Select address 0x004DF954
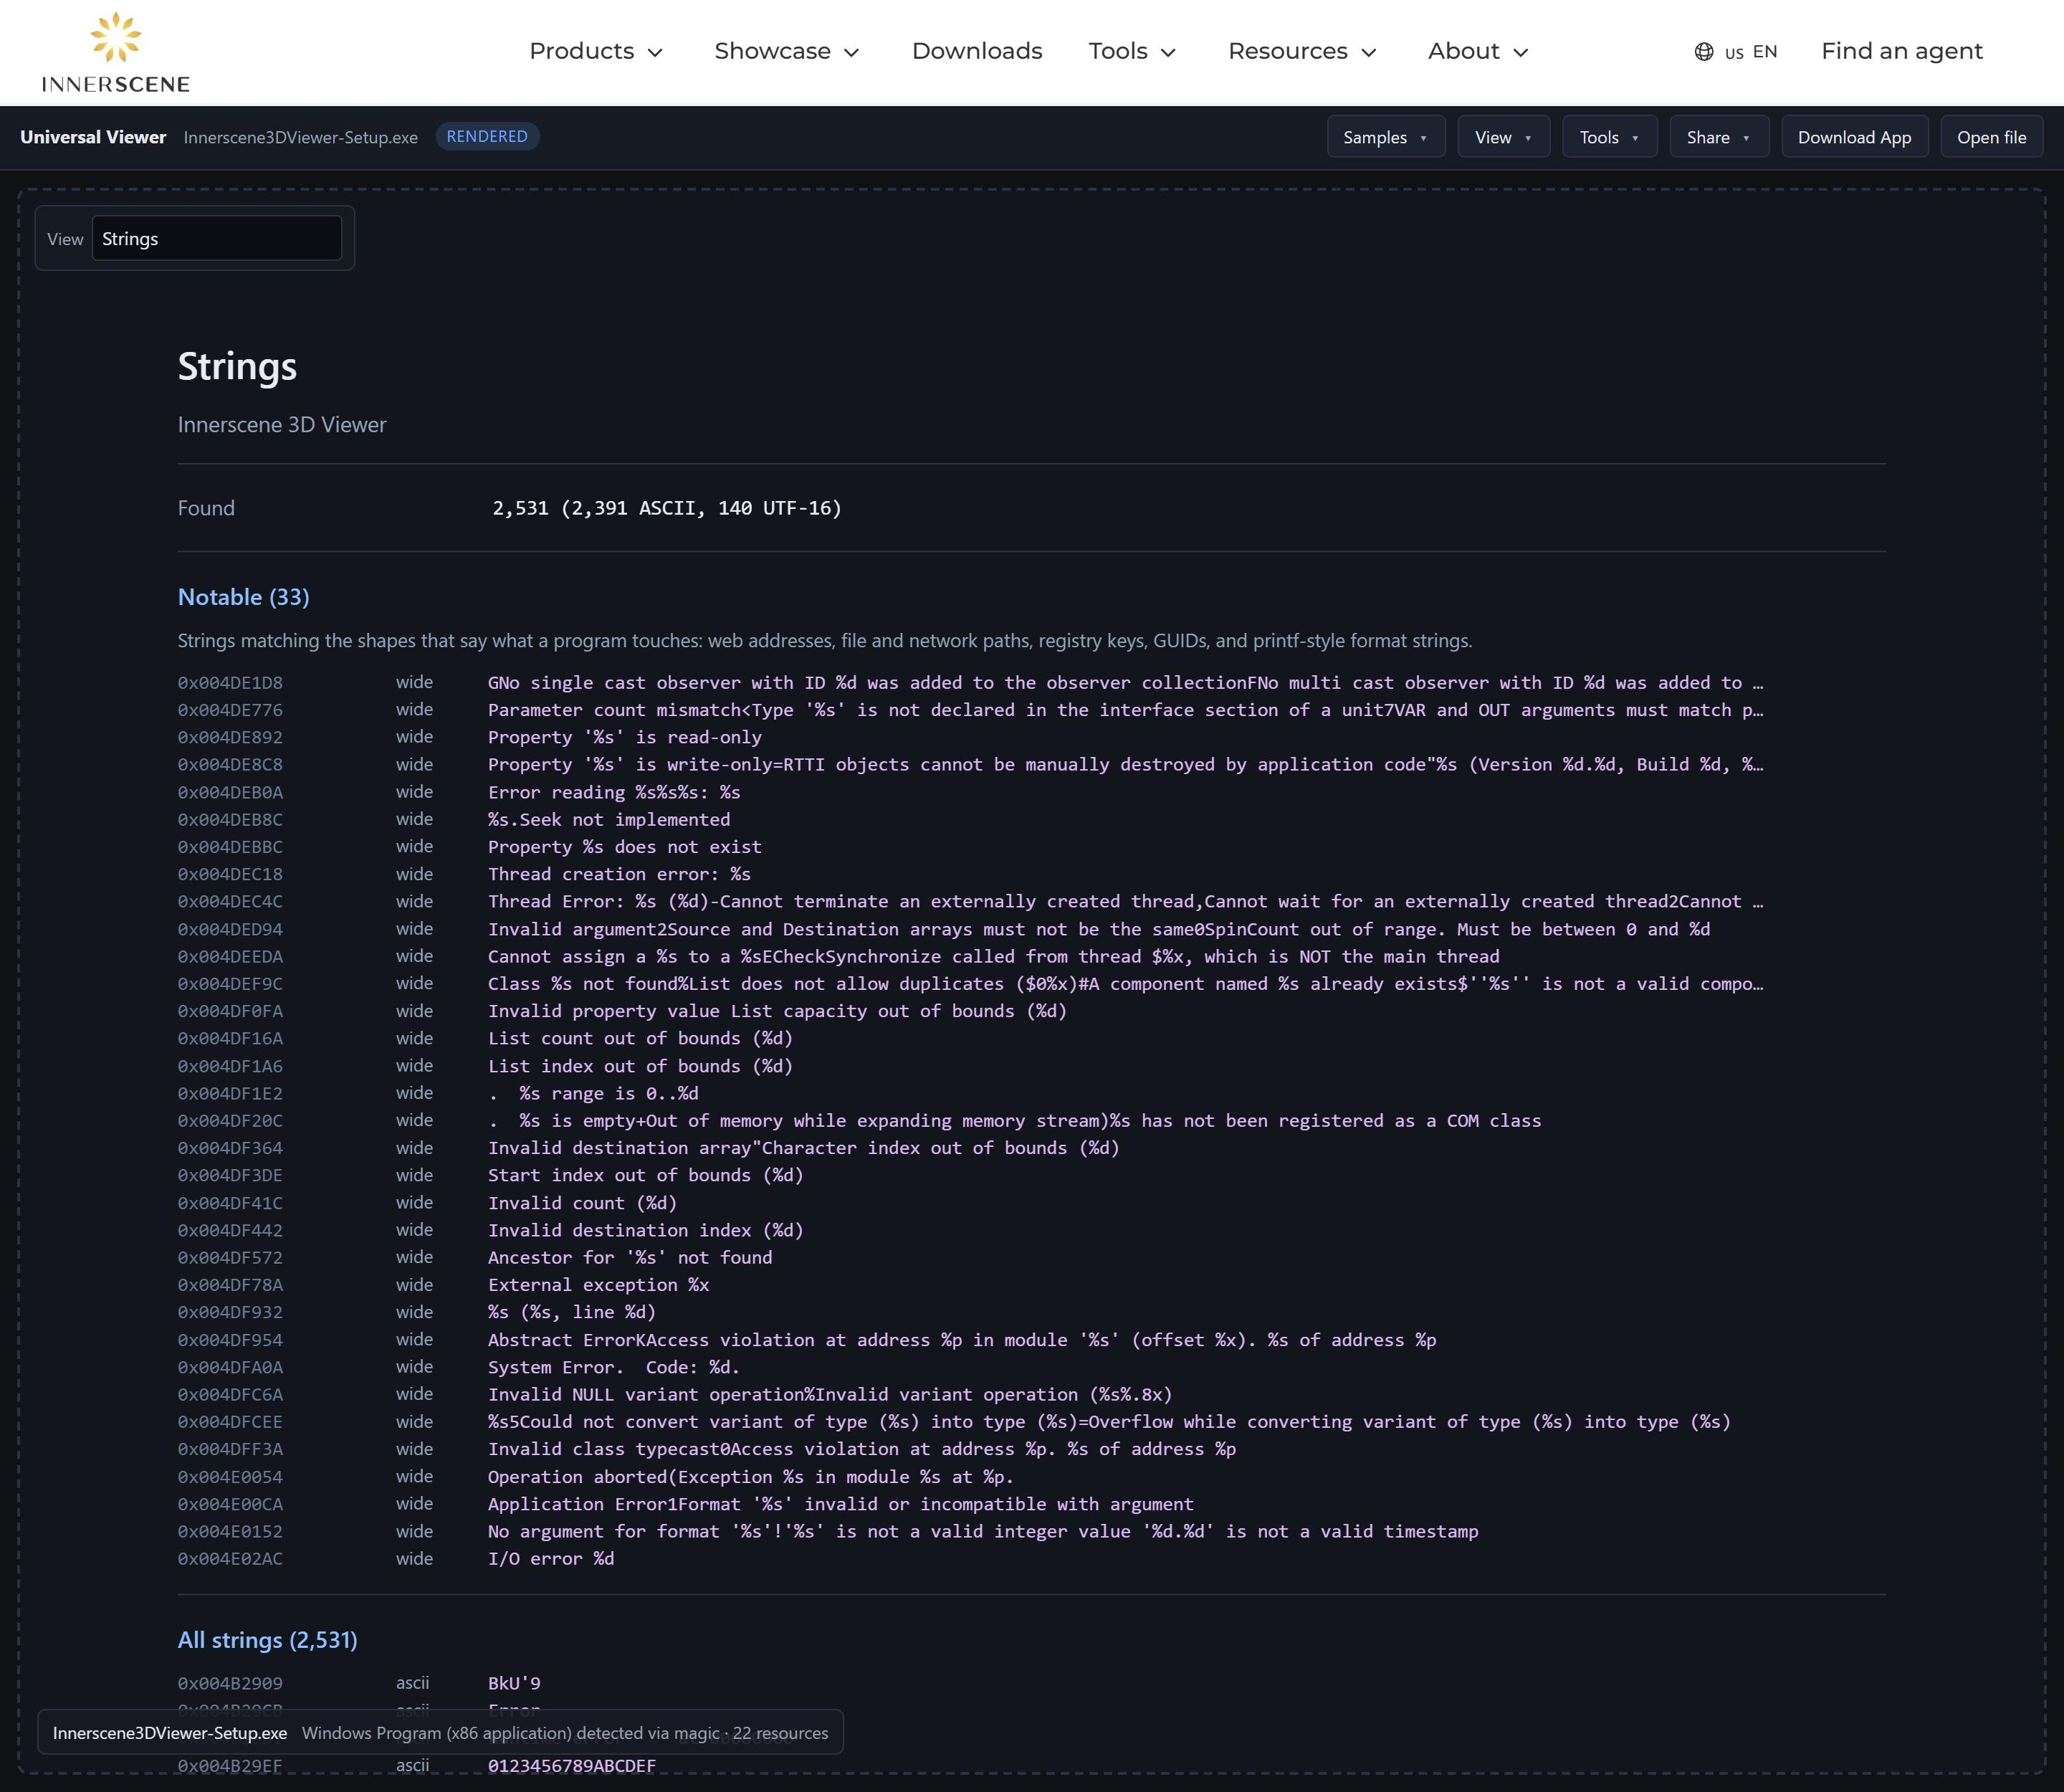Image resolution: width=2064 pixels, height=1792 pixels. [x=230, y=1340]
